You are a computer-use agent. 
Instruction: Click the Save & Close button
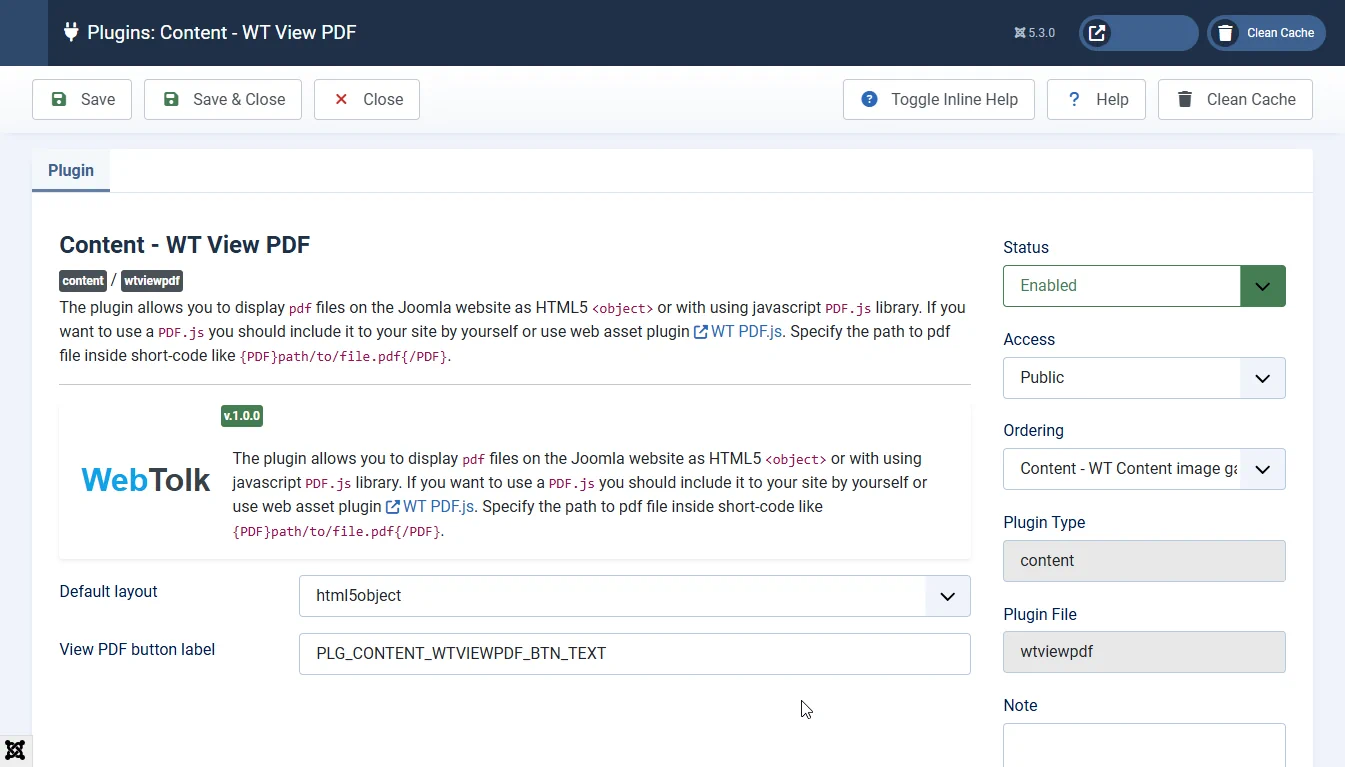click(223, 99)
